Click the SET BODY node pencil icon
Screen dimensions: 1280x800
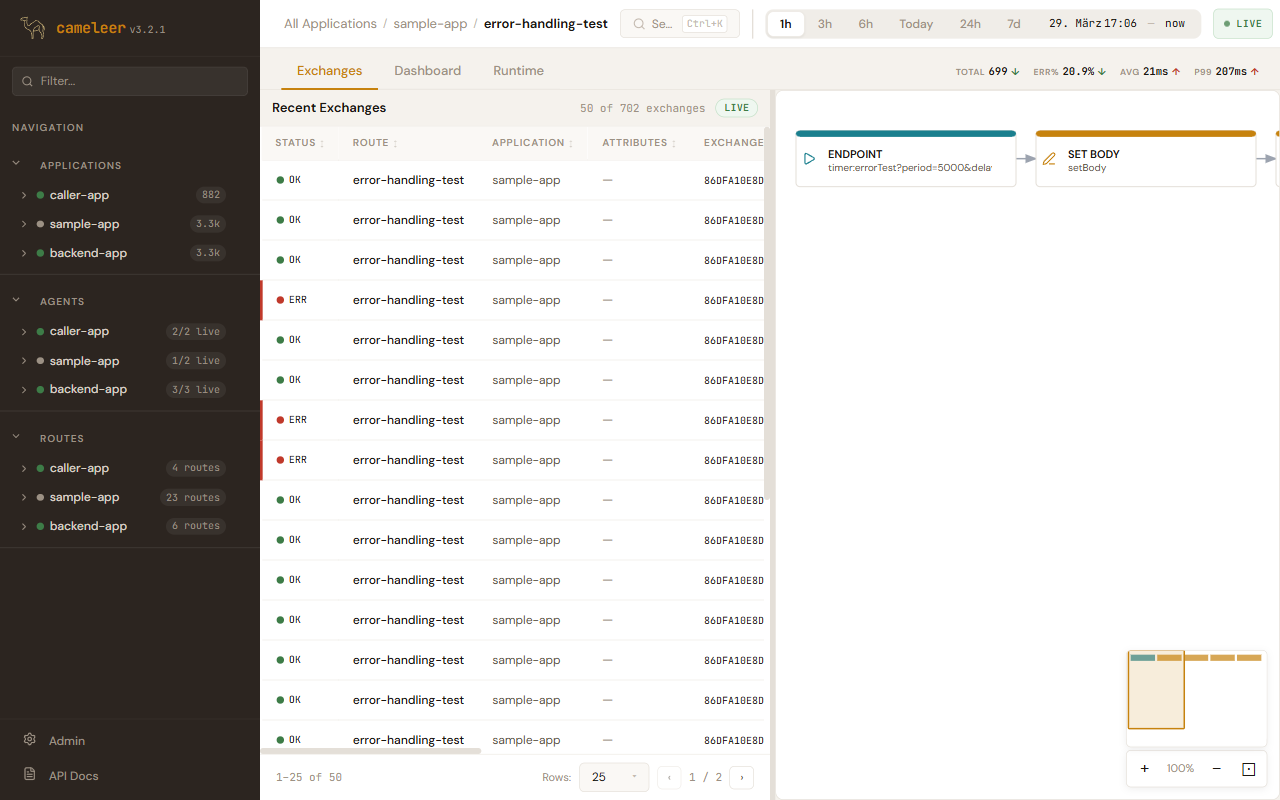[1049, 159]
